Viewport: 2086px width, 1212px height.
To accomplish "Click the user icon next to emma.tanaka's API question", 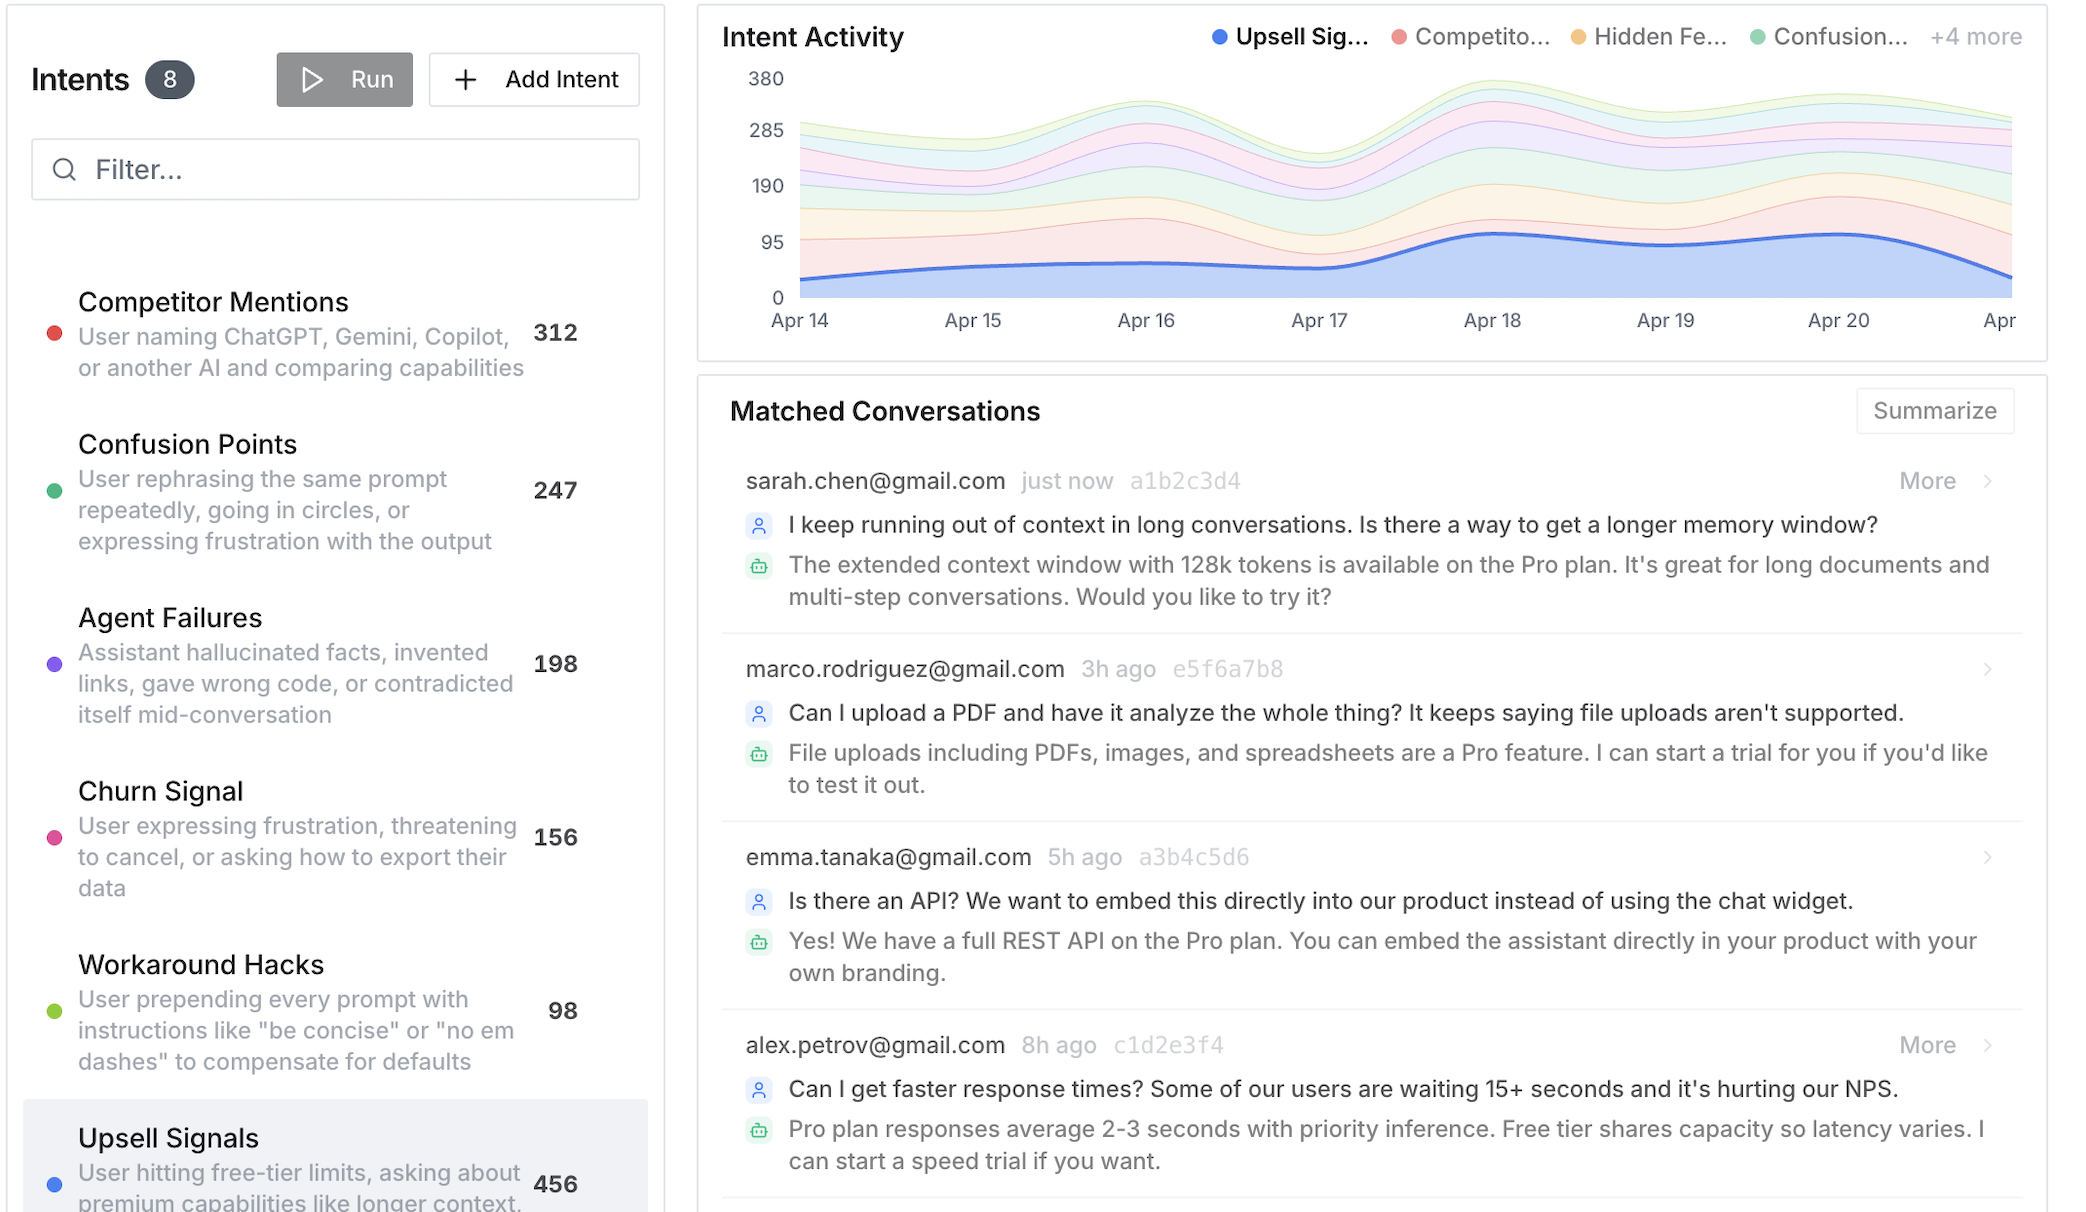I will coord(758,901).
